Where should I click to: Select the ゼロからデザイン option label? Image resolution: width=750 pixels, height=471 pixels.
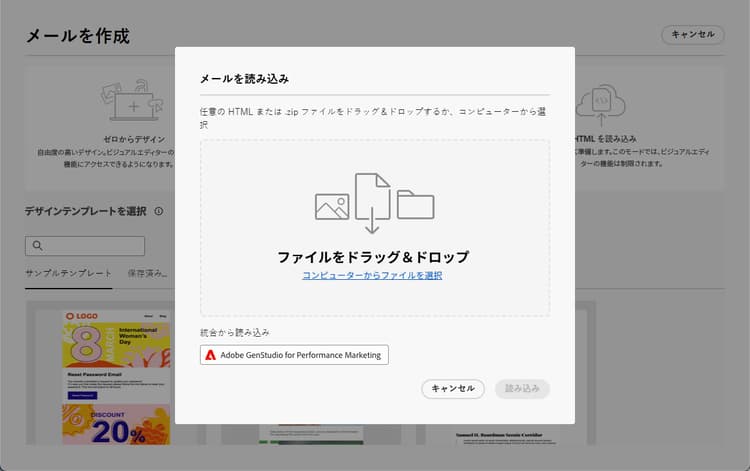[134, 139]
